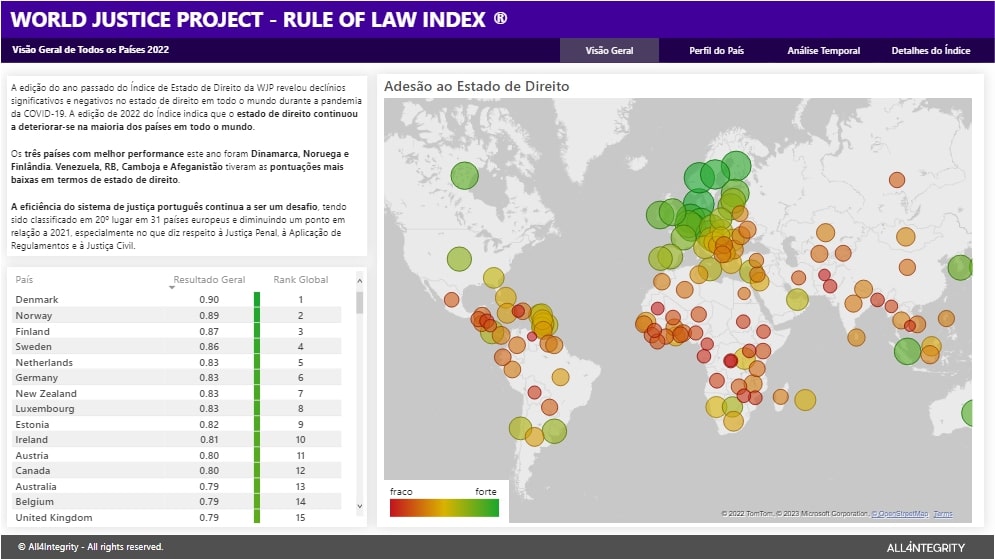The height and width of the screenshot is (559, 995).
Task: Click the United States bubble on map
Action: 459,259
